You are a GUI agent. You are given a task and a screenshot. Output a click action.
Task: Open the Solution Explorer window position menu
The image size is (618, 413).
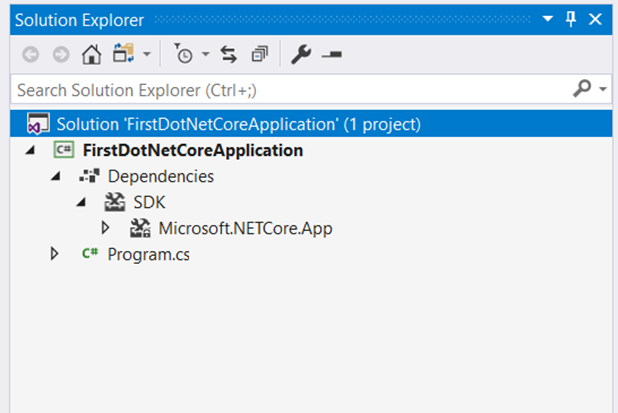click(x=547, y=19)
